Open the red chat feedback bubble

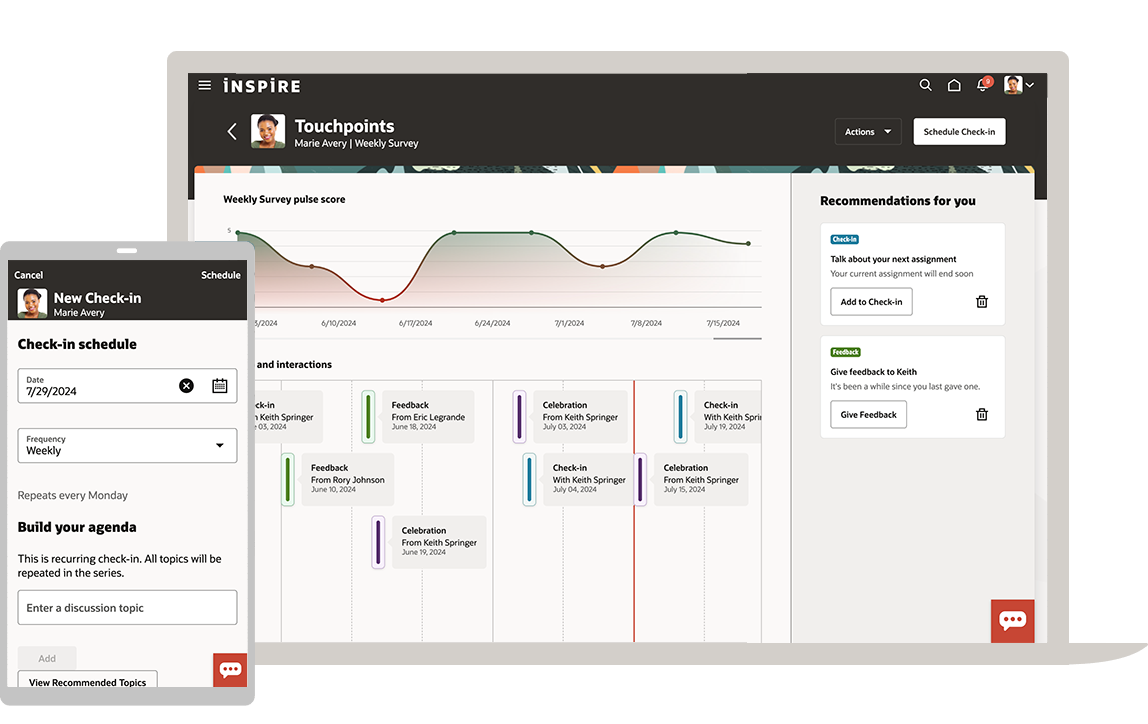[x=1012, y=620]
